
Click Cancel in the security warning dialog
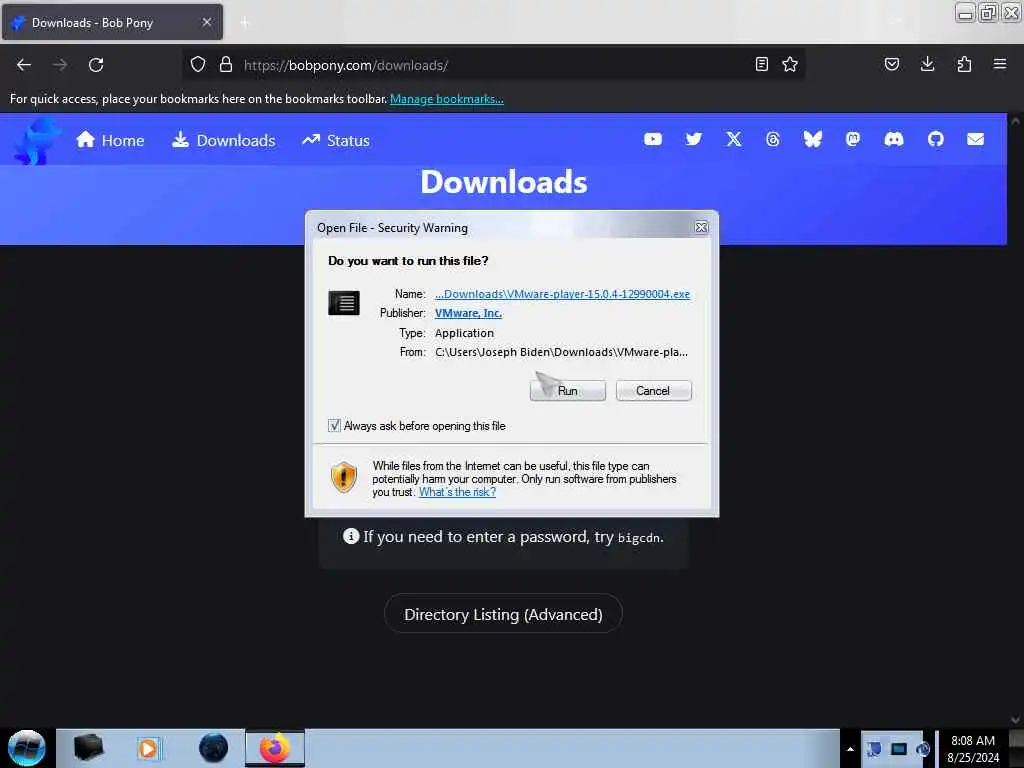[x=654, y=391]
